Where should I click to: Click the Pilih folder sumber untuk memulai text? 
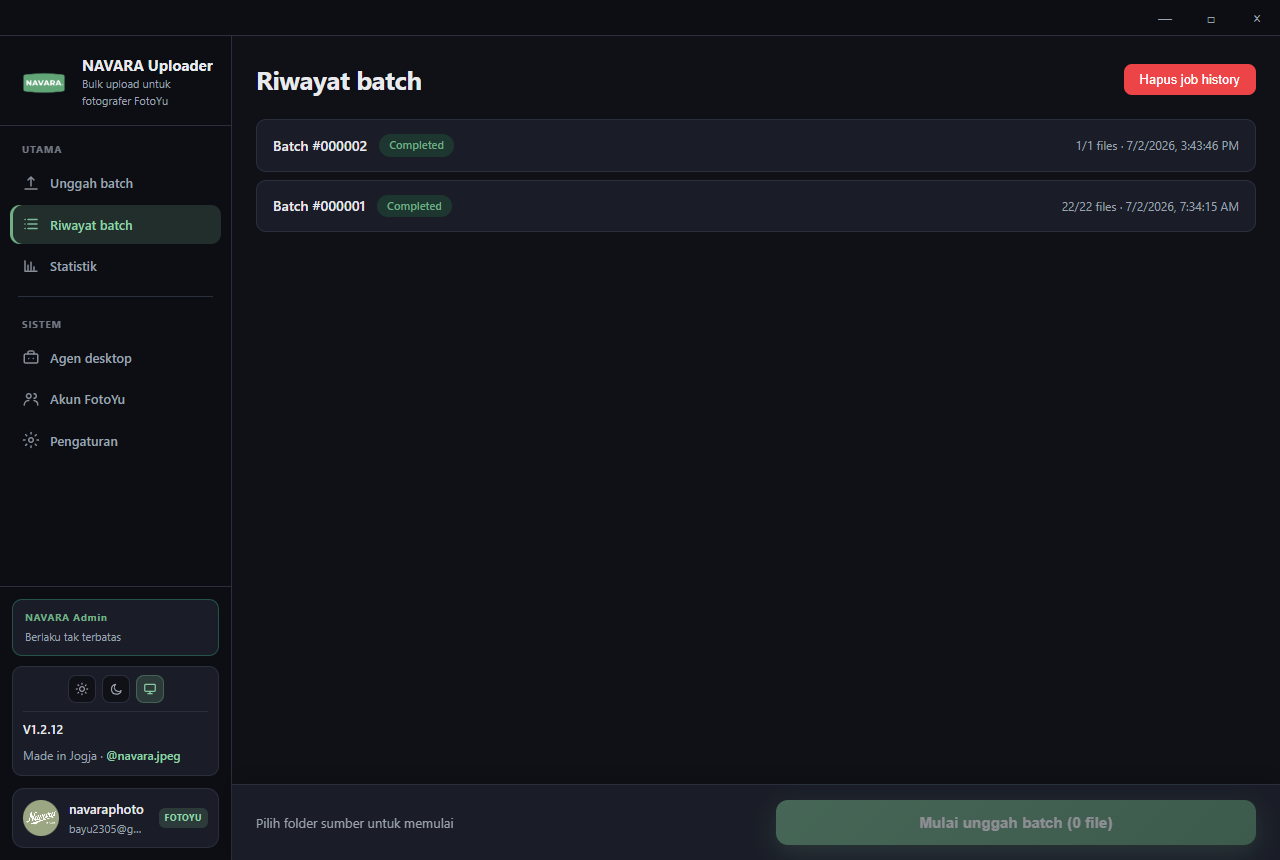pyautogui.click(x=355, y=824)
